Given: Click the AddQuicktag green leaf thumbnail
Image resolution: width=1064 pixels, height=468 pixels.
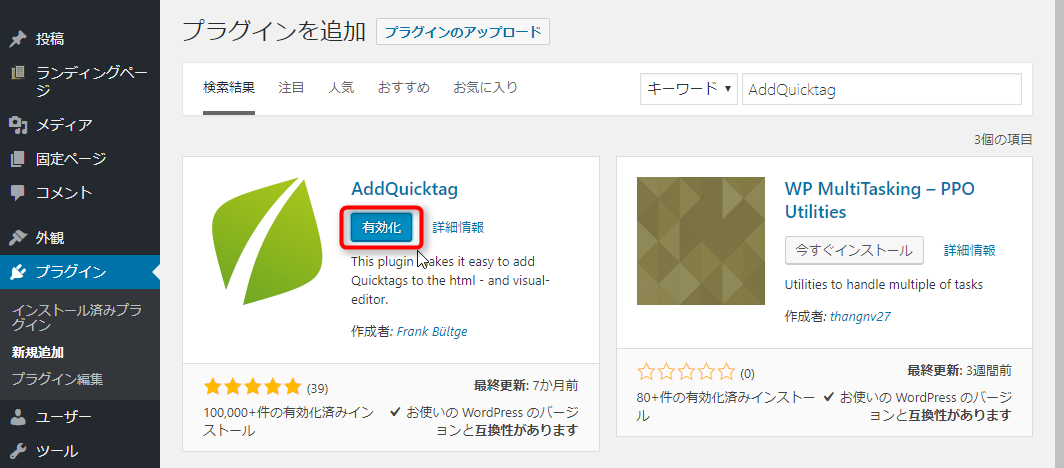Looking at the screenshot, I should pos(266,241).
